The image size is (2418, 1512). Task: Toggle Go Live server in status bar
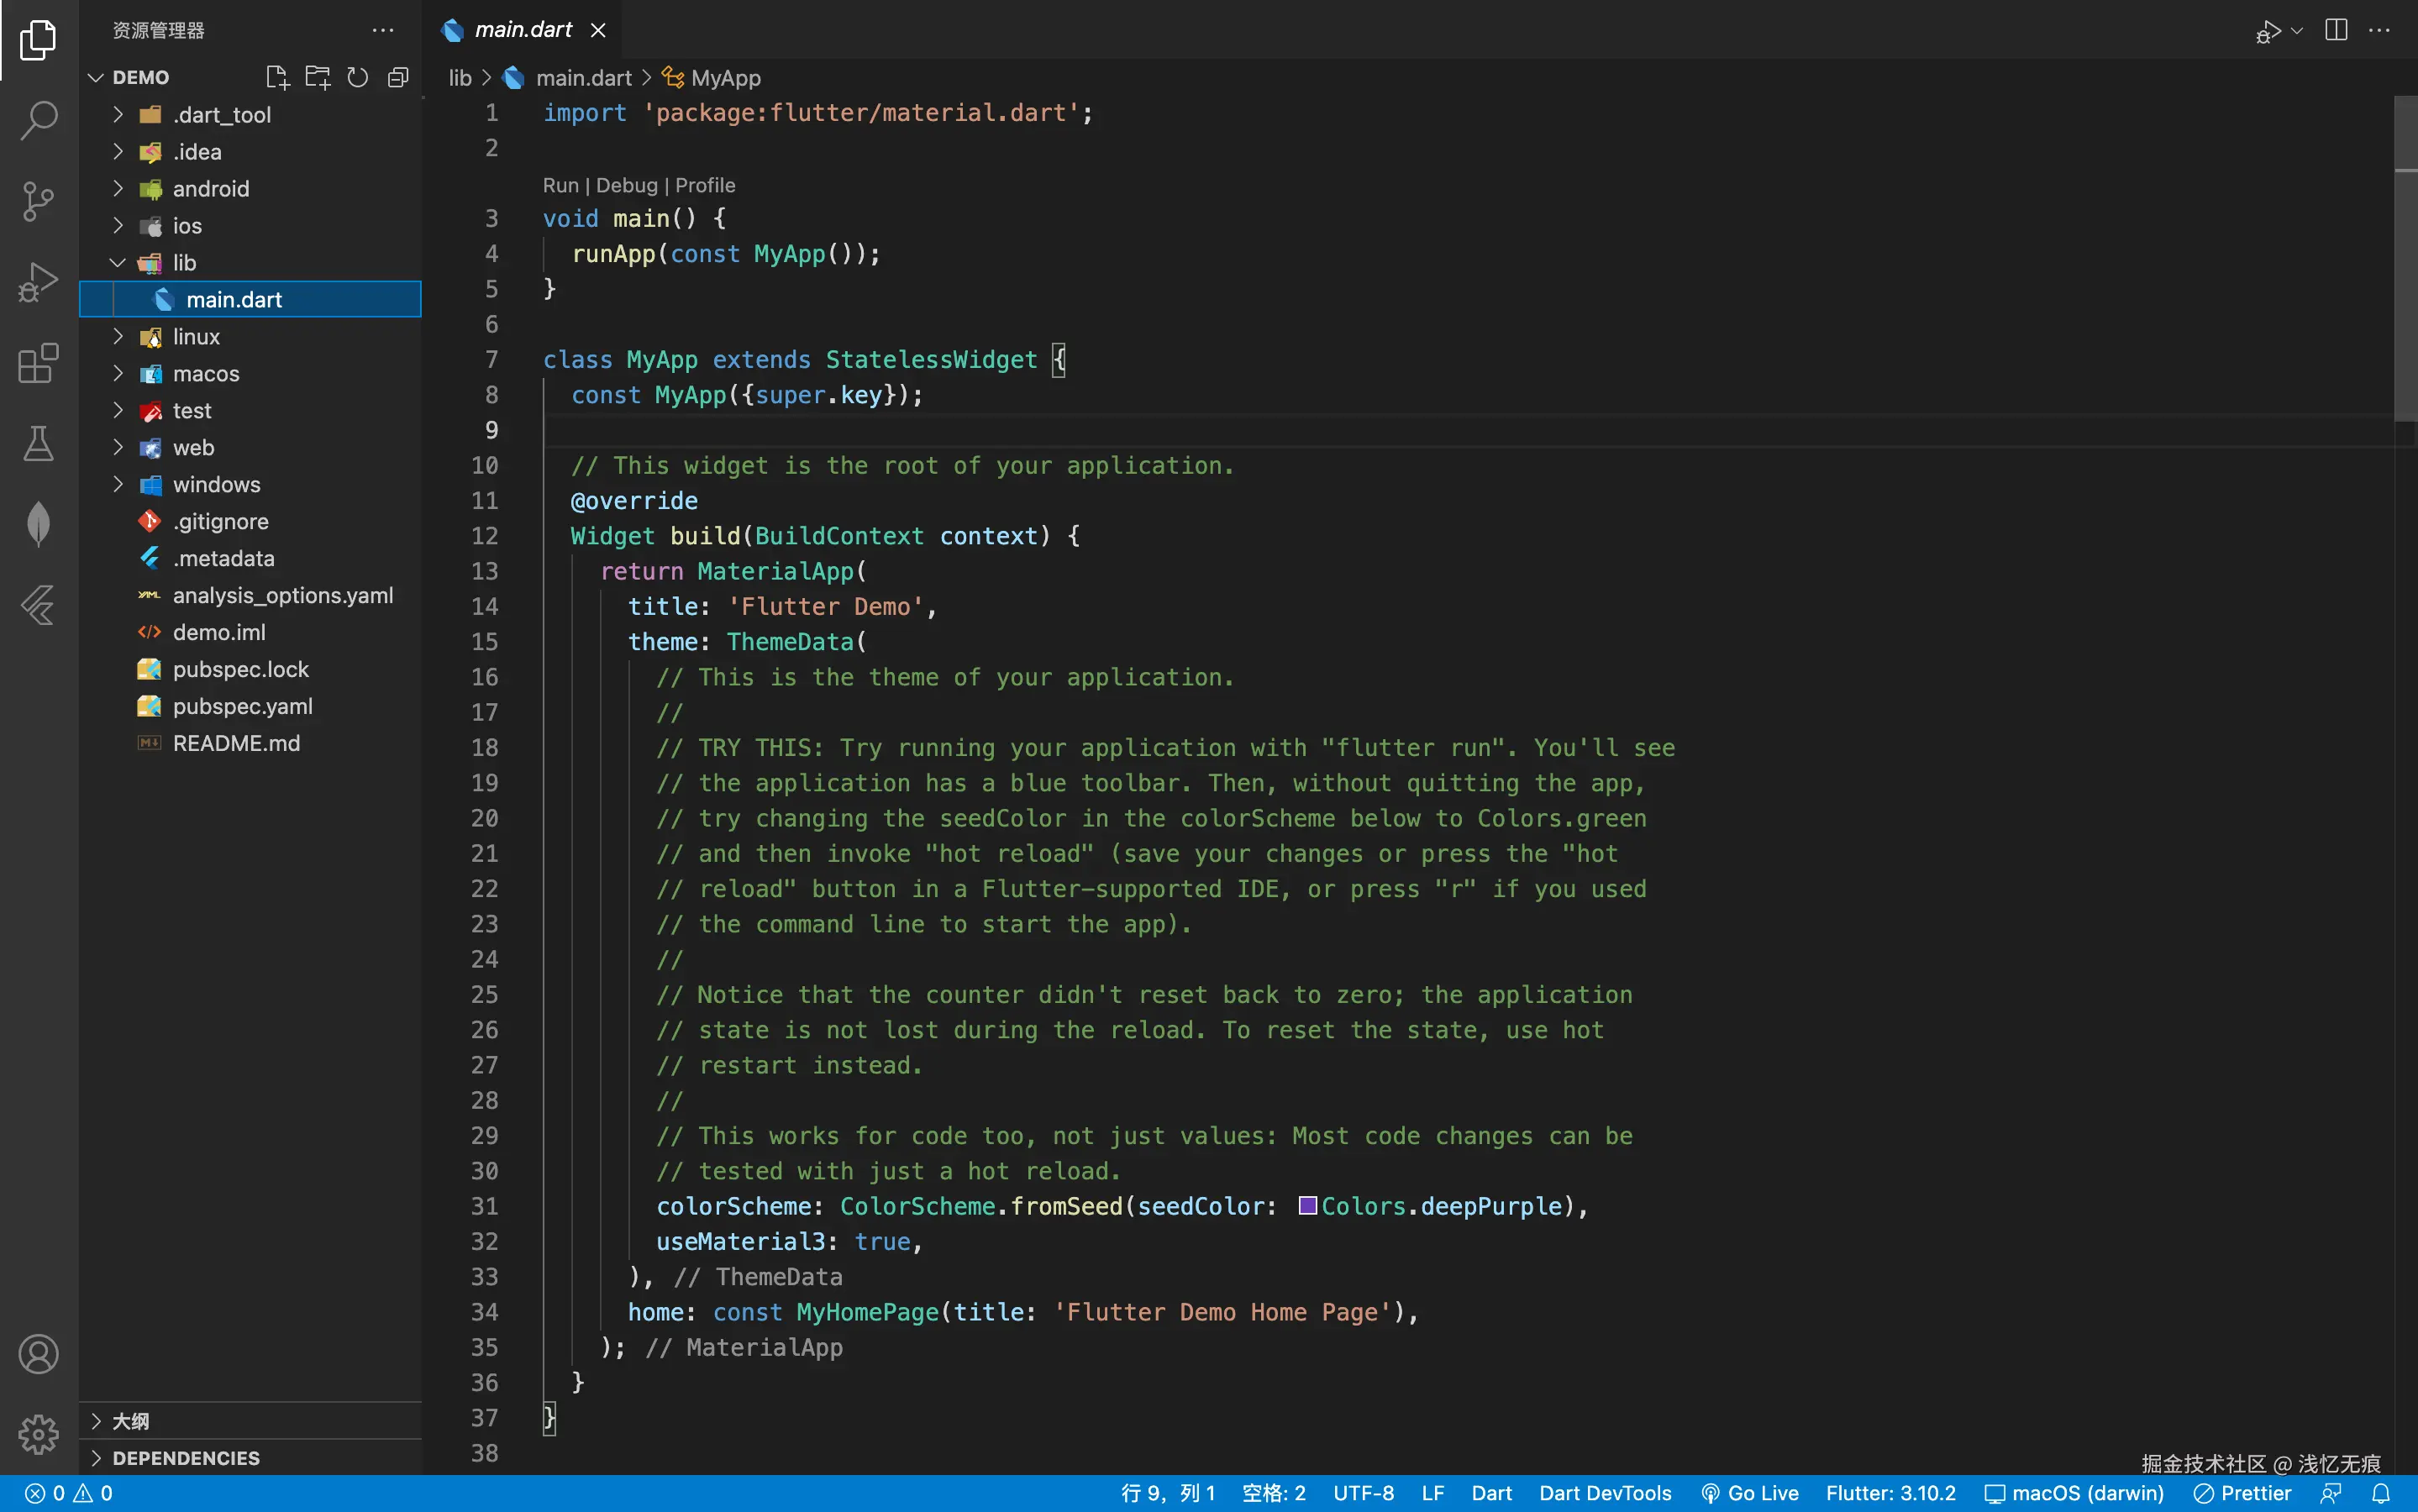(1750, 1493)
